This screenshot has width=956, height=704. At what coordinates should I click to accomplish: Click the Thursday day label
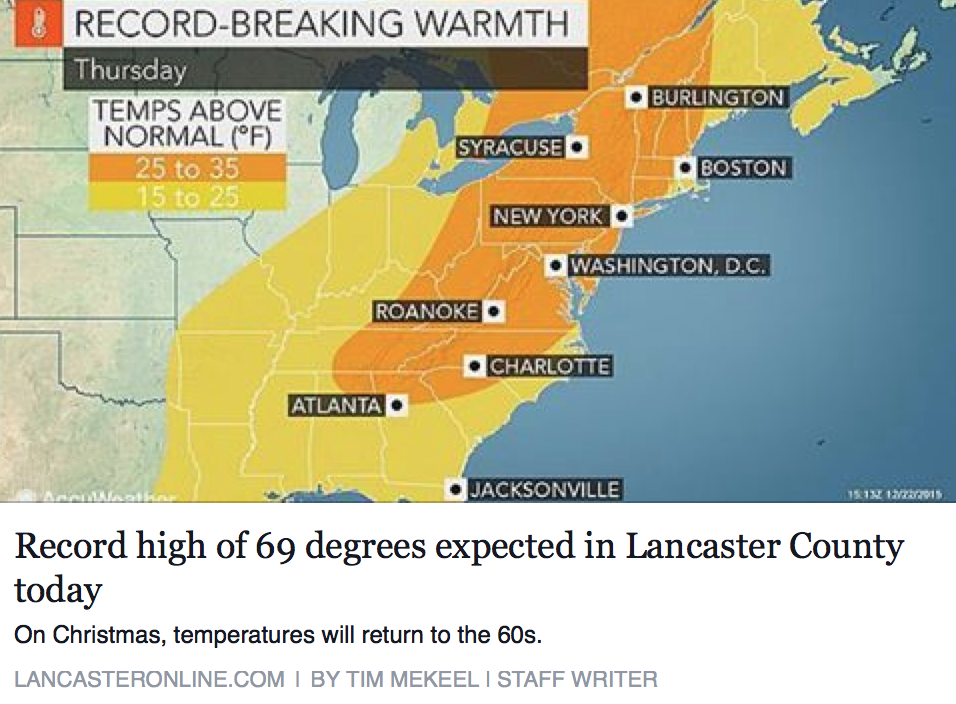pyautogui.click(x=131, y=70)
